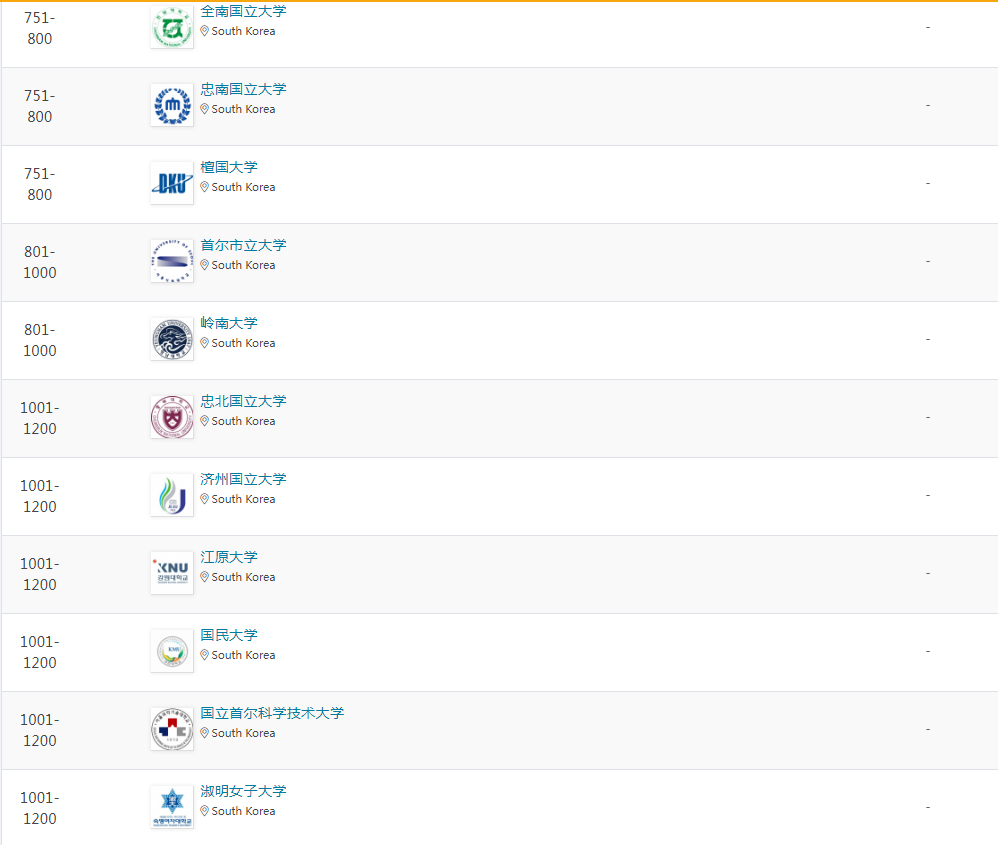
Task: Select the 751-800 rank for 忠南国立大学
Action: pyautogui.click(x=39, y=105)
